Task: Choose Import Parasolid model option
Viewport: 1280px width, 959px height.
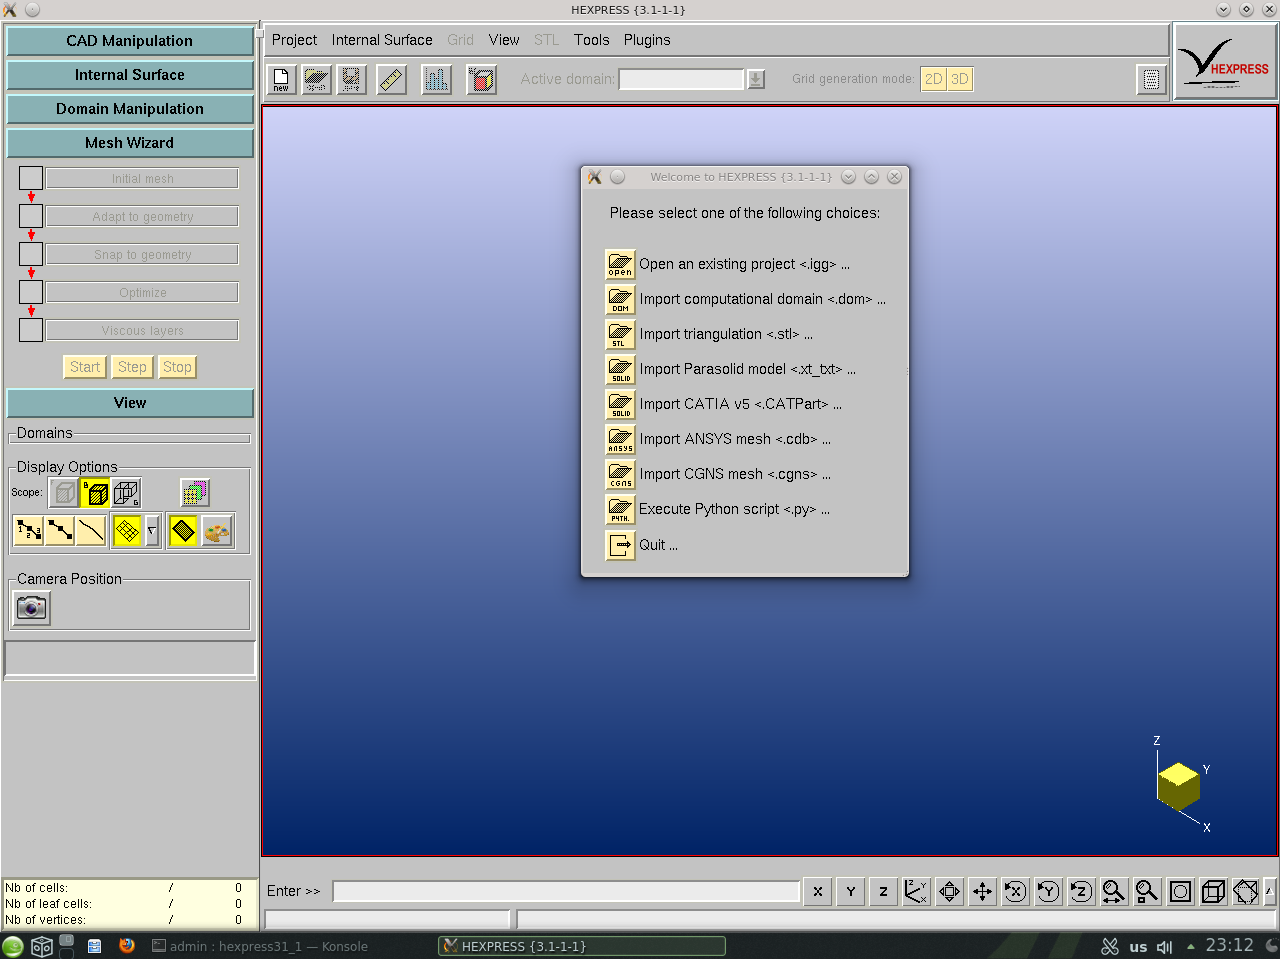Action: [x=731, y=369]
